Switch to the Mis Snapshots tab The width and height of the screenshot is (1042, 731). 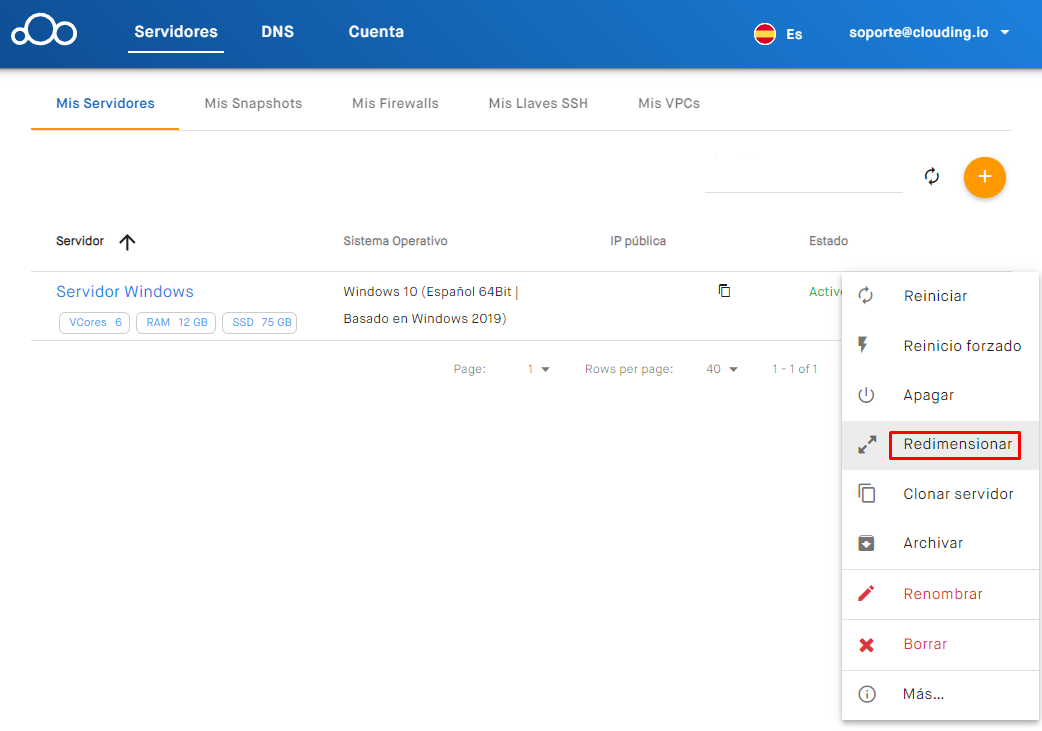(253, 103)
